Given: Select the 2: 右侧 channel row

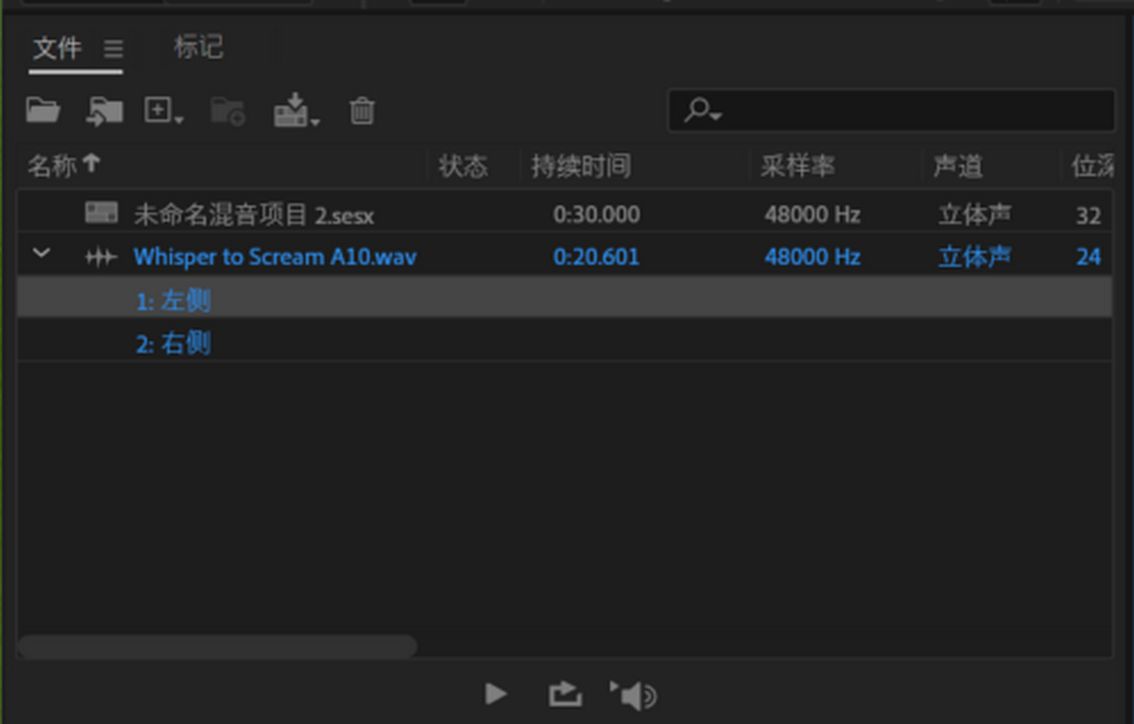Looking at the screenshot, I should click(565, 341).
